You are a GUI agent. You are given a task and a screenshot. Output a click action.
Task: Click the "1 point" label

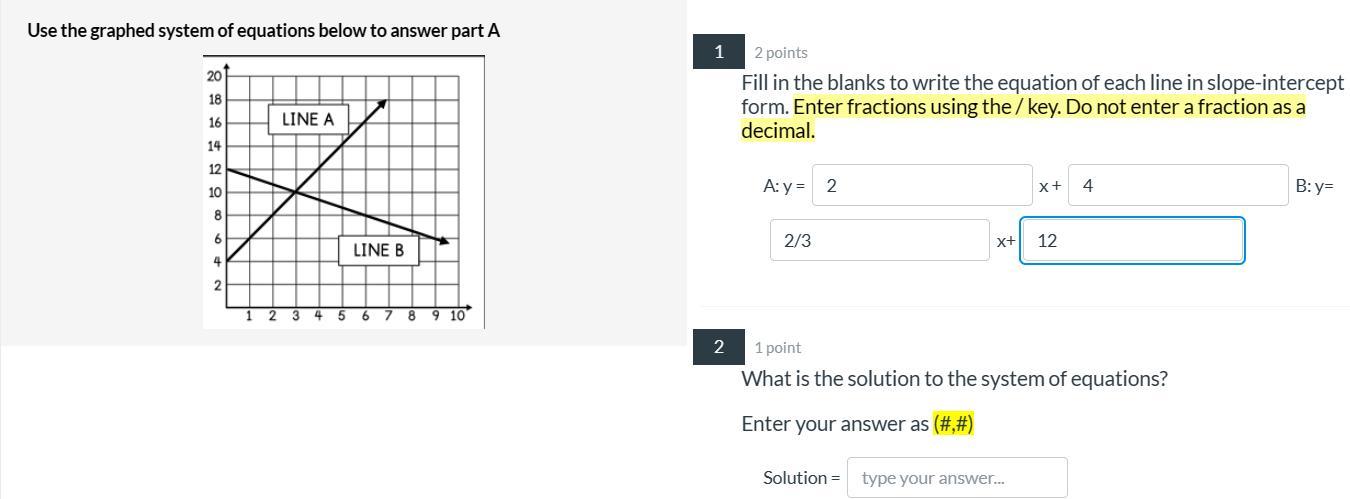(778, 348)
